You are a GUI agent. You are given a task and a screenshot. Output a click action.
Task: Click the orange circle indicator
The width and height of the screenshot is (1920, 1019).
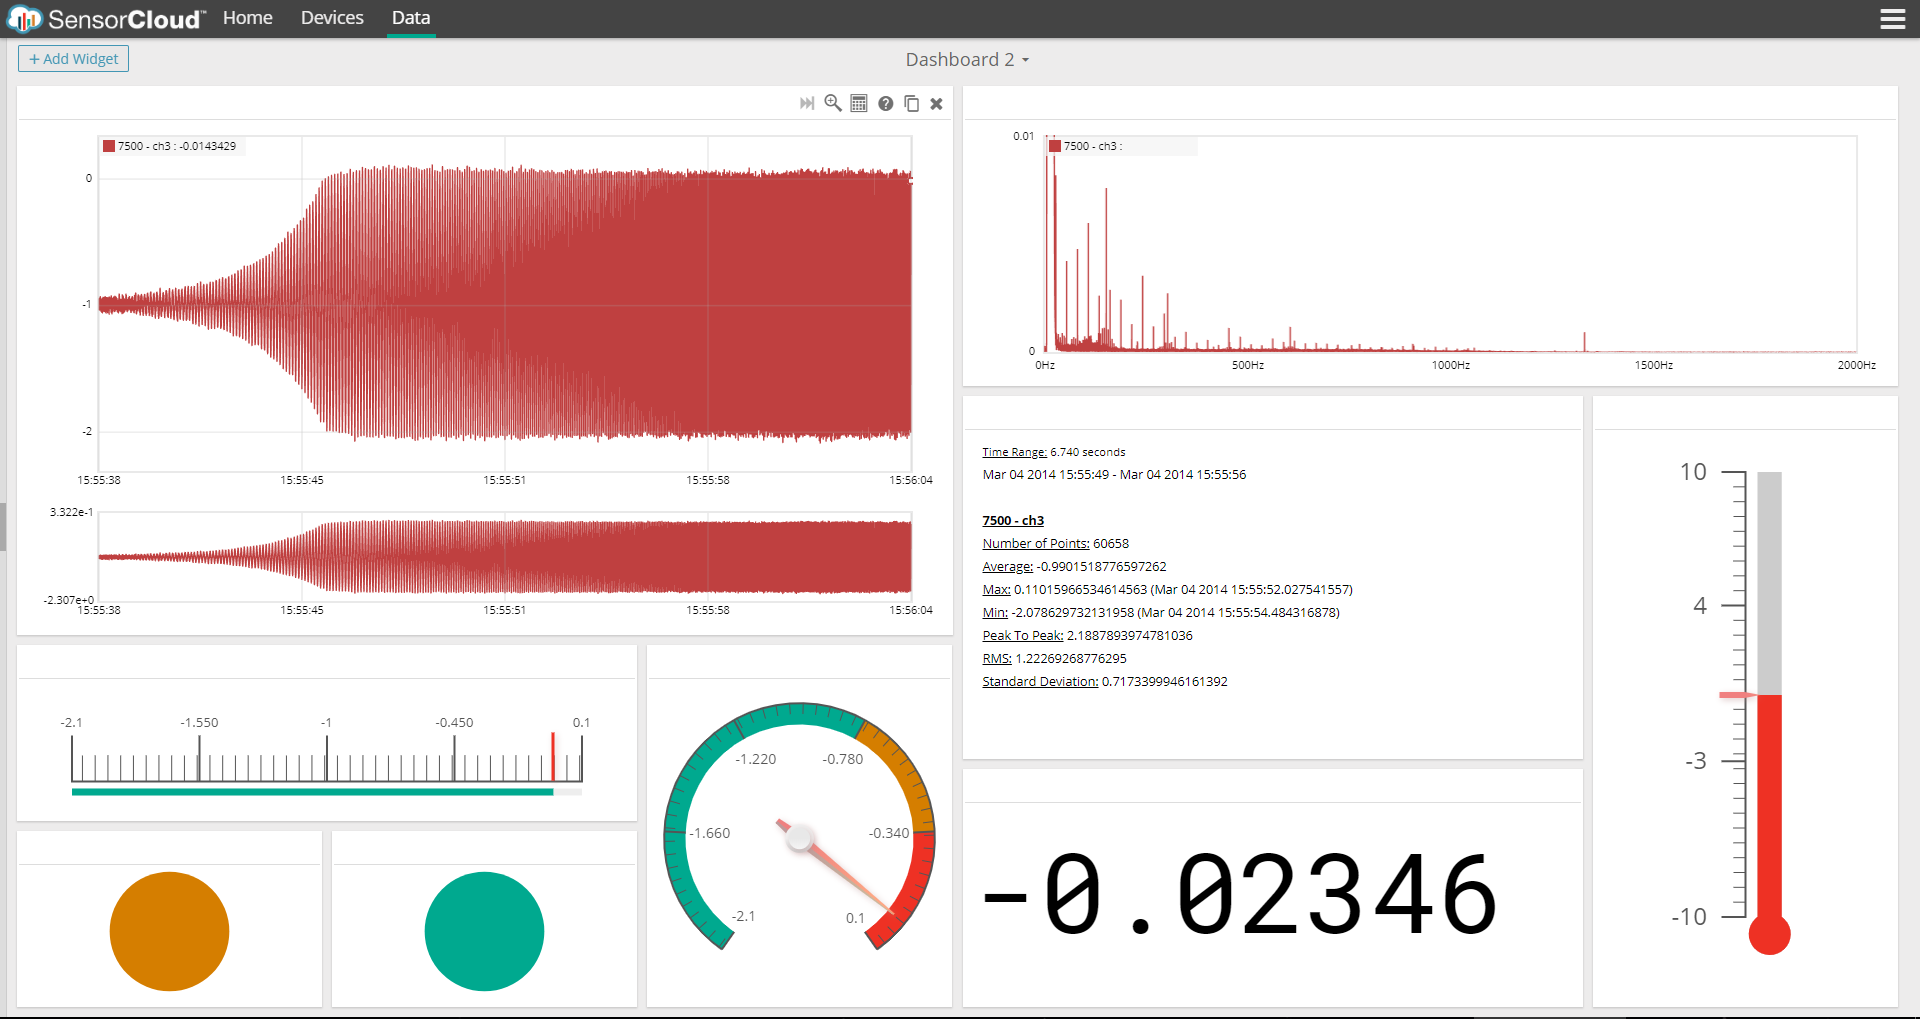click(169, 931)
